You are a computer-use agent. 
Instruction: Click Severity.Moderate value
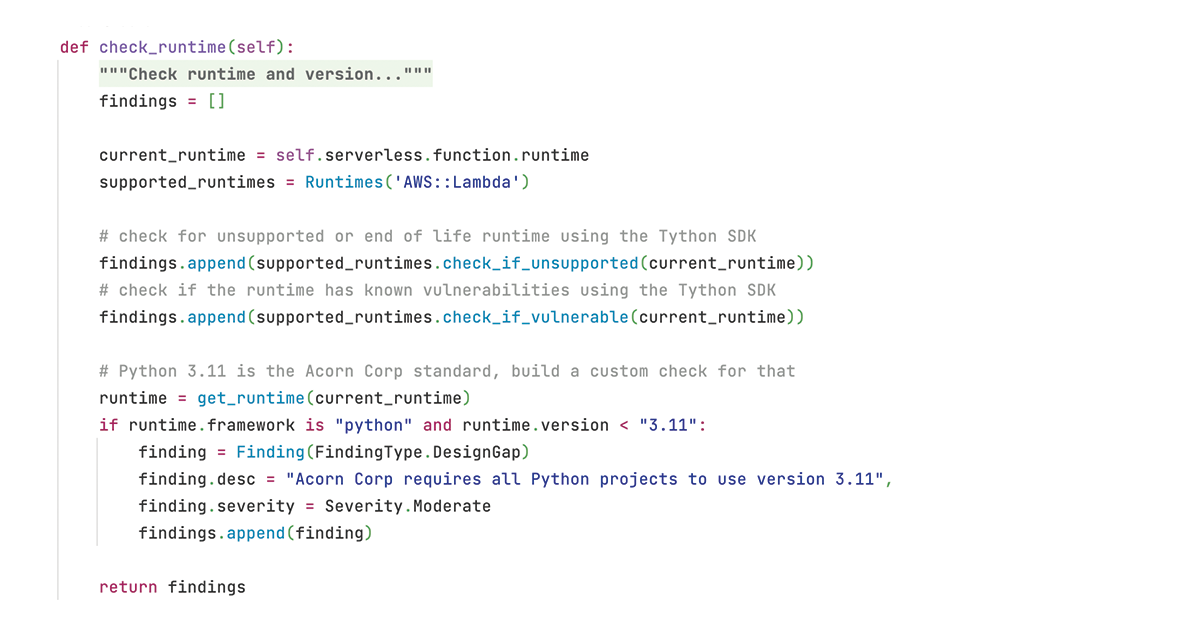click(407, 506)
